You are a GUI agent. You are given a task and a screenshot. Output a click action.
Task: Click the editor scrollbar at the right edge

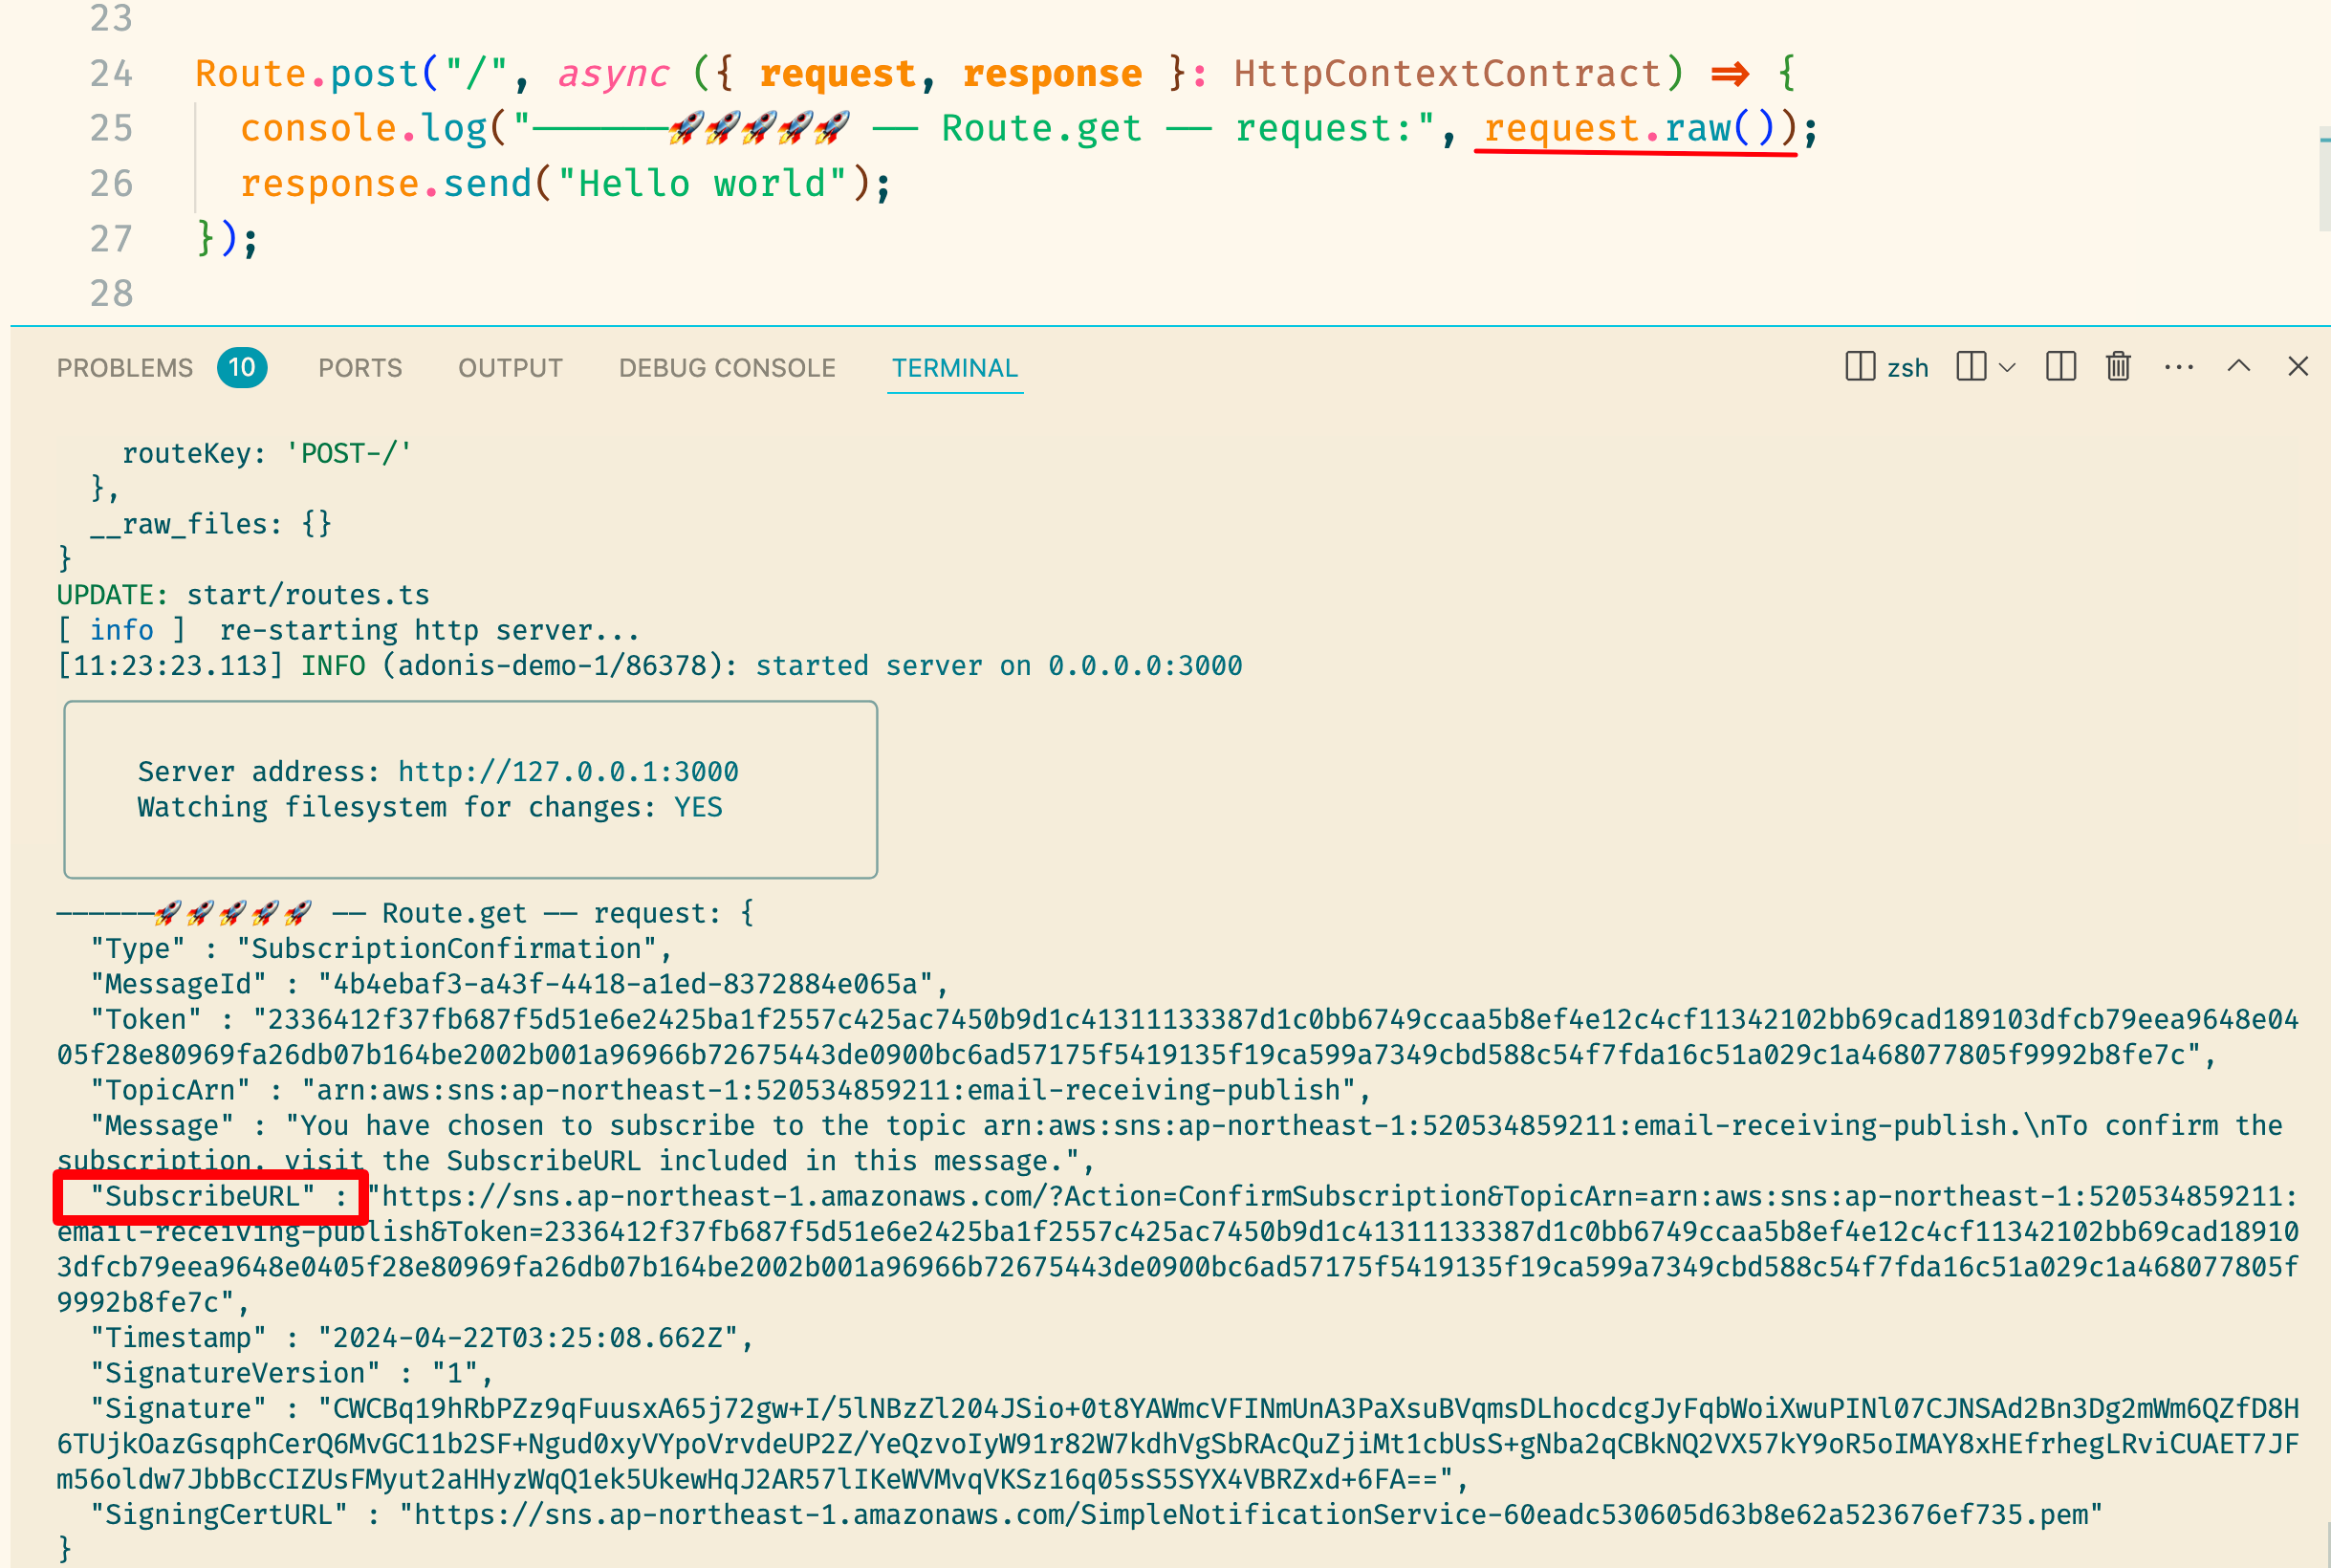tap(2324, 180)
